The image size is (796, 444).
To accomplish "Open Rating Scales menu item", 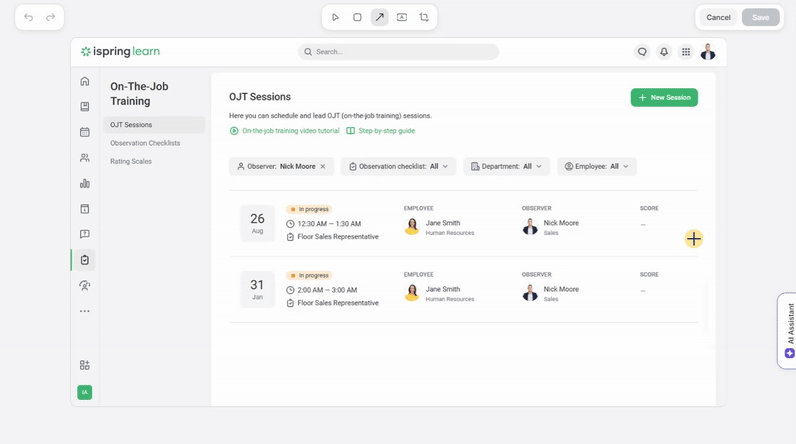I will click(131, 161).
